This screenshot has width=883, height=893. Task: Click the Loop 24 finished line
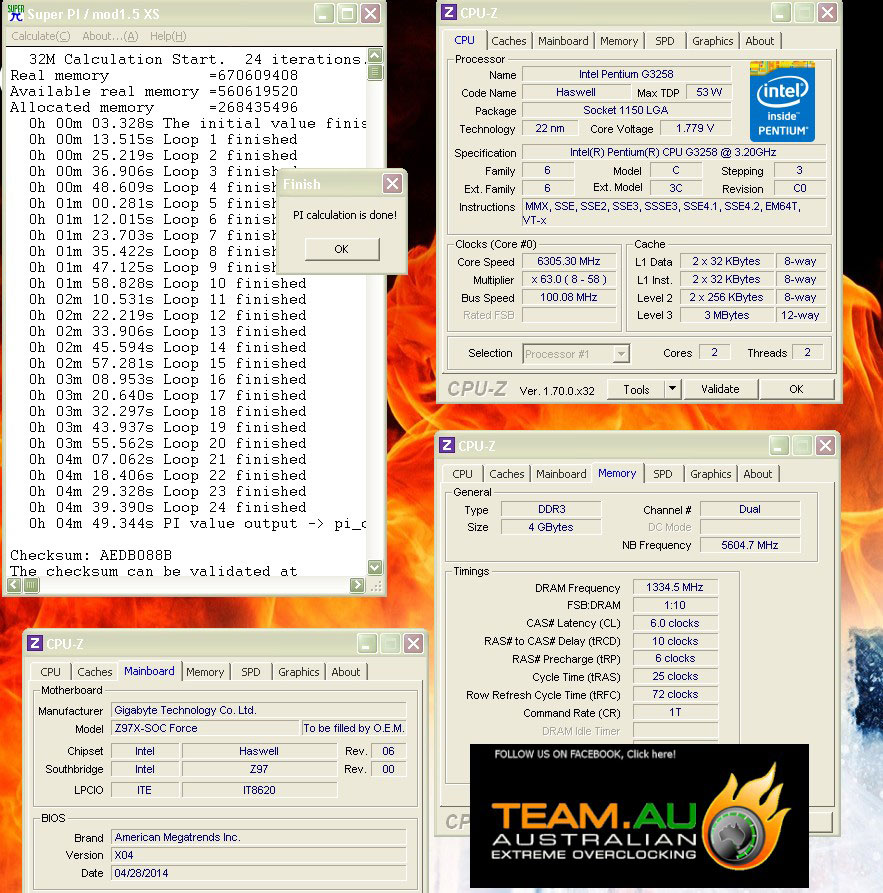pyautogui.click(x=167, y=507)
